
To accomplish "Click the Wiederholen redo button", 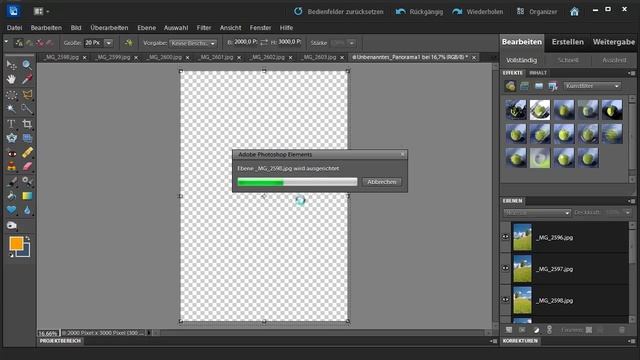I will 478,11.
